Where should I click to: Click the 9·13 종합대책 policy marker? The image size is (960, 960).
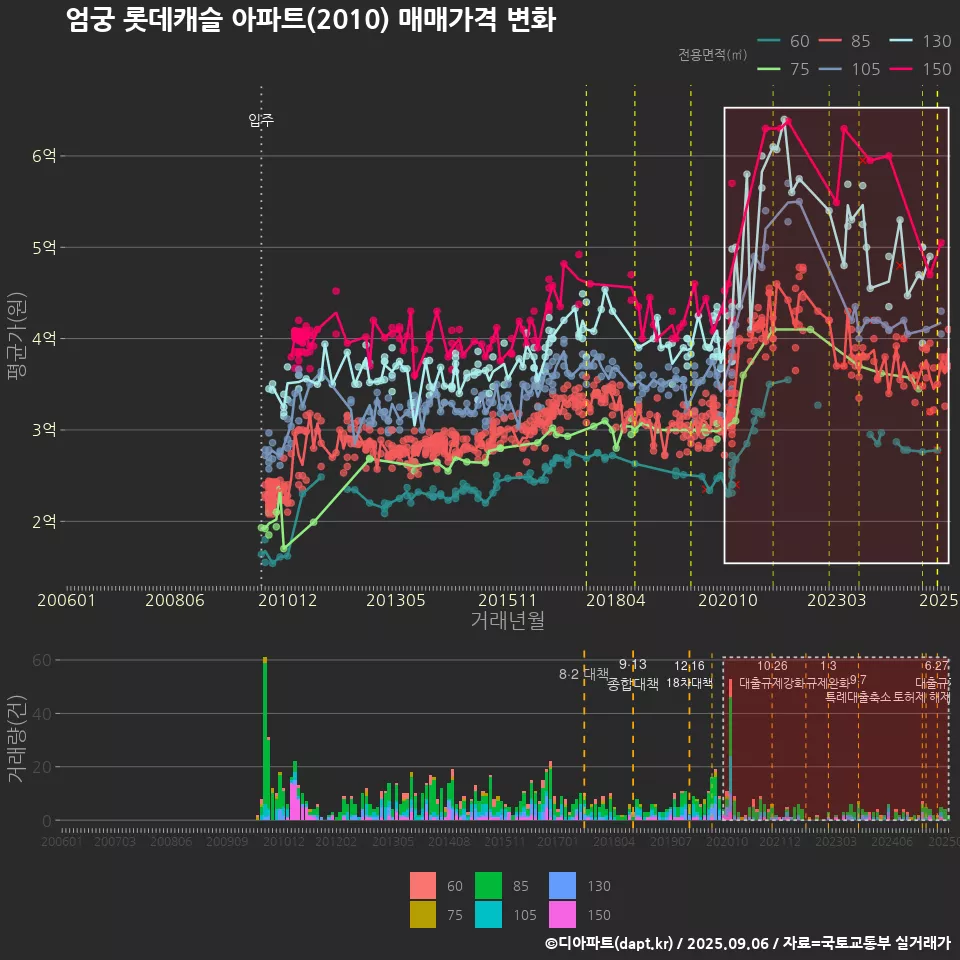point(632,674)
